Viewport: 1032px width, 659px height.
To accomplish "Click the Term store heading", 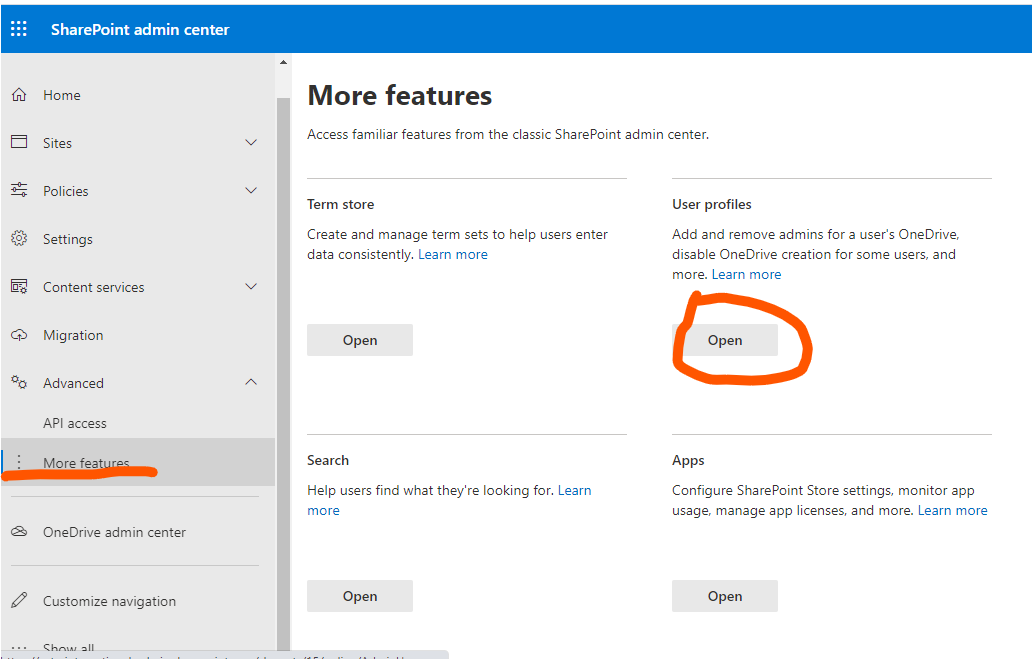I will click(340, 205).
